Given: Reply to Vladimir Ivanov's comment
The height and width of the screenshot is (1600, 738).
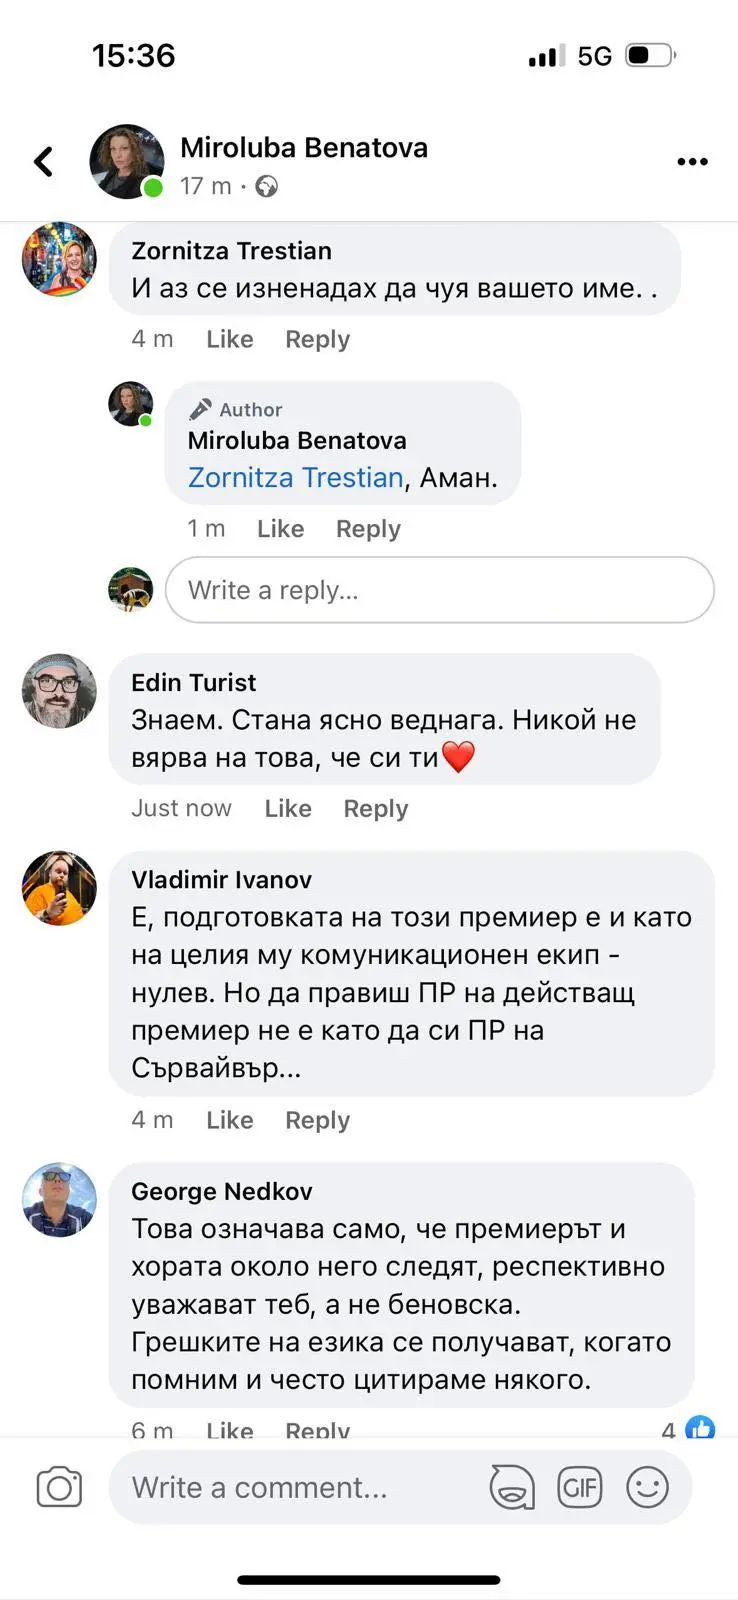Looking at the screenshot, I should click(317, 1120).
